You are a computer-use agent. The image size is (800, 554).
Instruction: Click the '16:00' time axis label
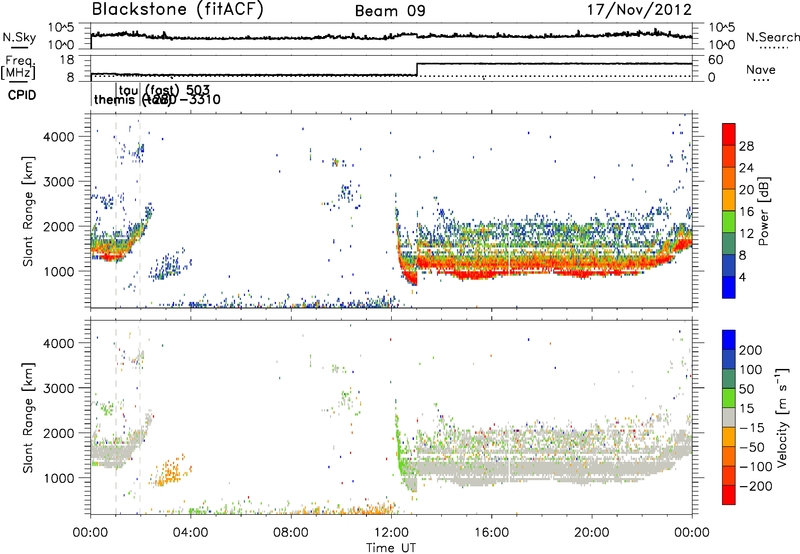[491, 533]
